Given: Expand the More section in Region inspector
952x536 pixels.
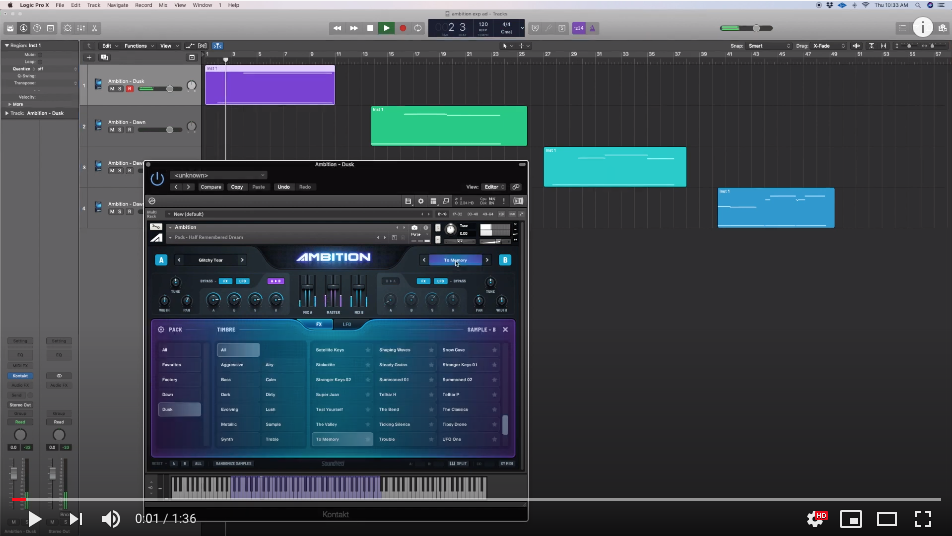Looking at the screenshot, I should [x=10, y=104].
